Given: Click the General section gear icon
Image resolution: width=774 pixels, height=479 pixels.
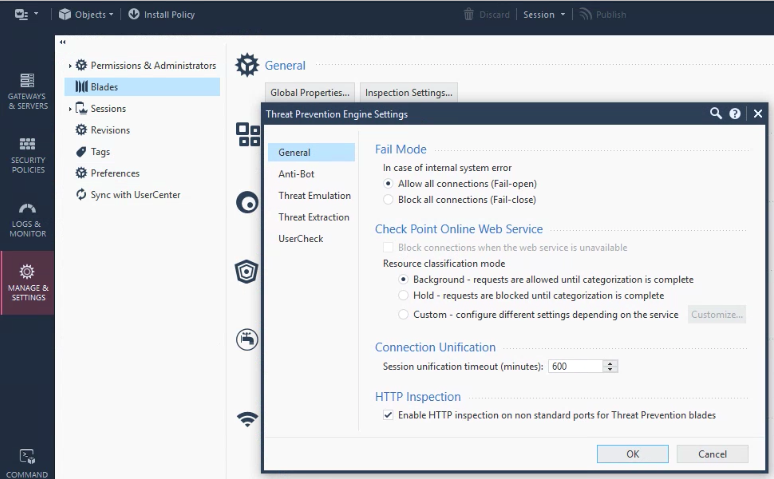Looking at the screenshot, I should point(247,65).
